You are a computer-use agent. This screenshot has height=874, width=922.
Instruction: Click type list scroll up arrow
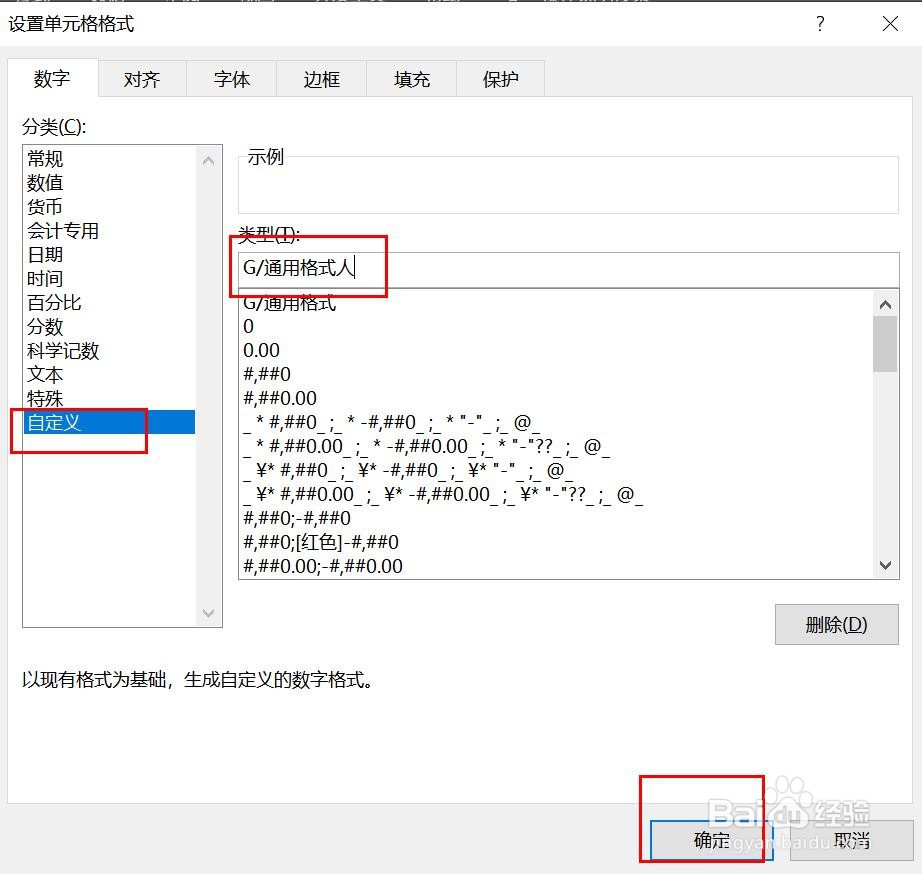(886, 304)
